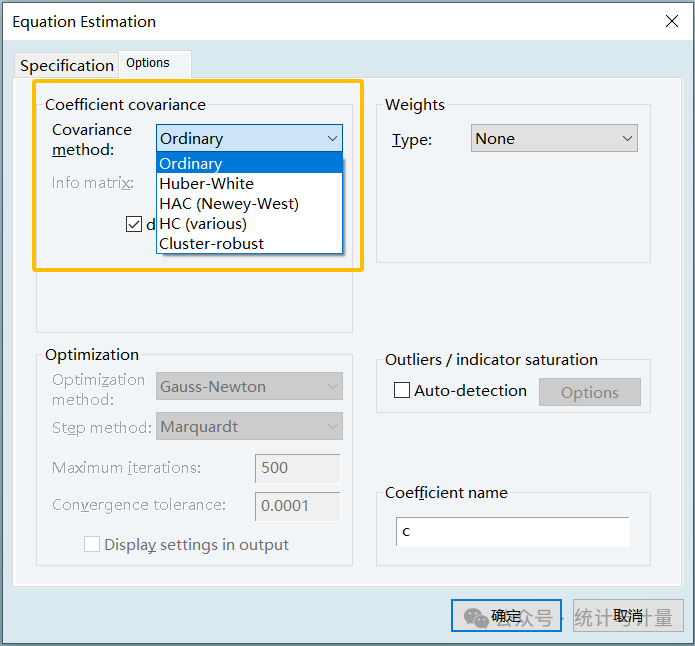Viewport: 695px width, 646px height.
Task: Toggle the d.f. adjustment checkbox
Action: click(x=133, y=224)
